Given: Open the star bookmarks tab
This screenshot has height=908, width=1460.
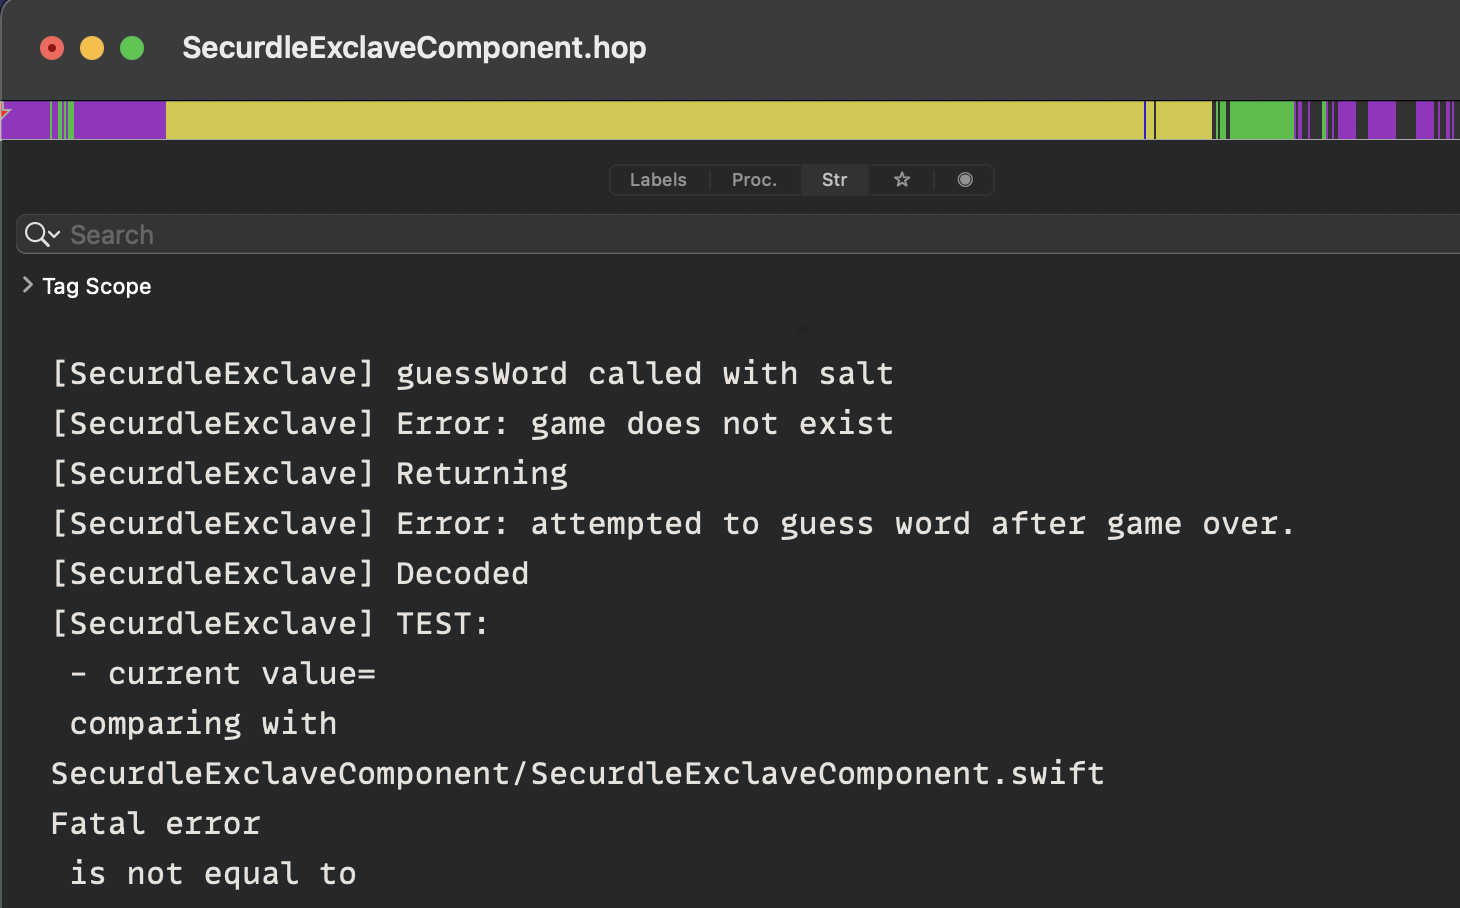Looking at the screenshot, I should [x=902, y=180].
